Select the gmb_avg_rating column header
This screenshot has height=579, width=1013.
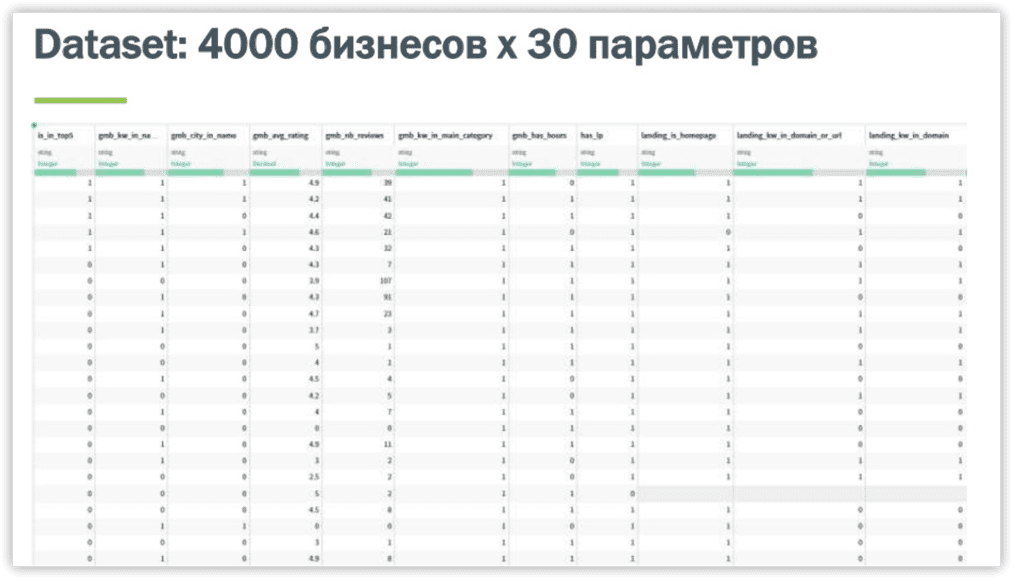280,136
